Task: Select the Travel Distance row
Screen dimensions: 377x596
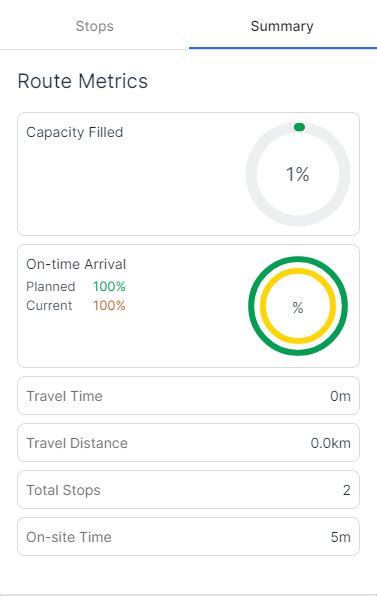Action: [188, 443]
